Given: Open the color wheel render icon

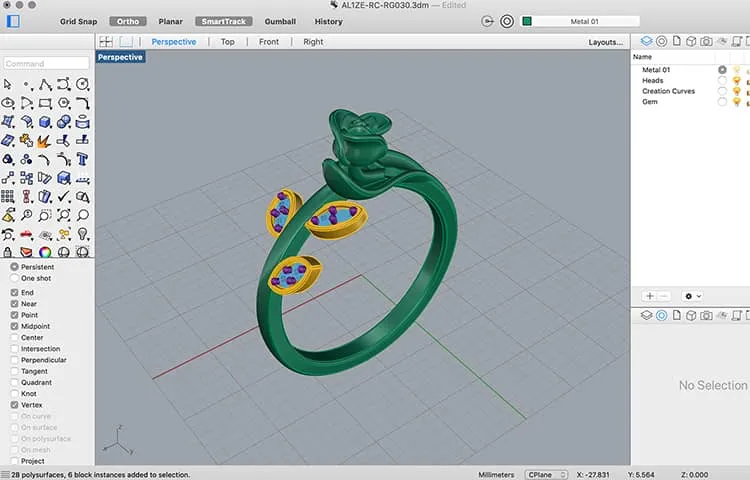Looking at the screenshot, I should click(x=45, y=251).
